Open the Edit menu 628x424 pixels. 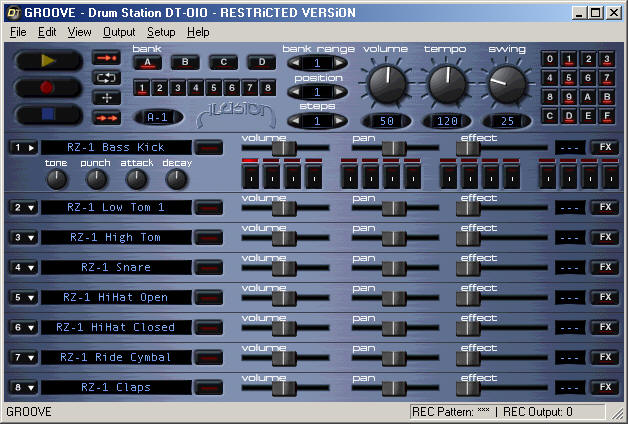click(x=47, y=32)
